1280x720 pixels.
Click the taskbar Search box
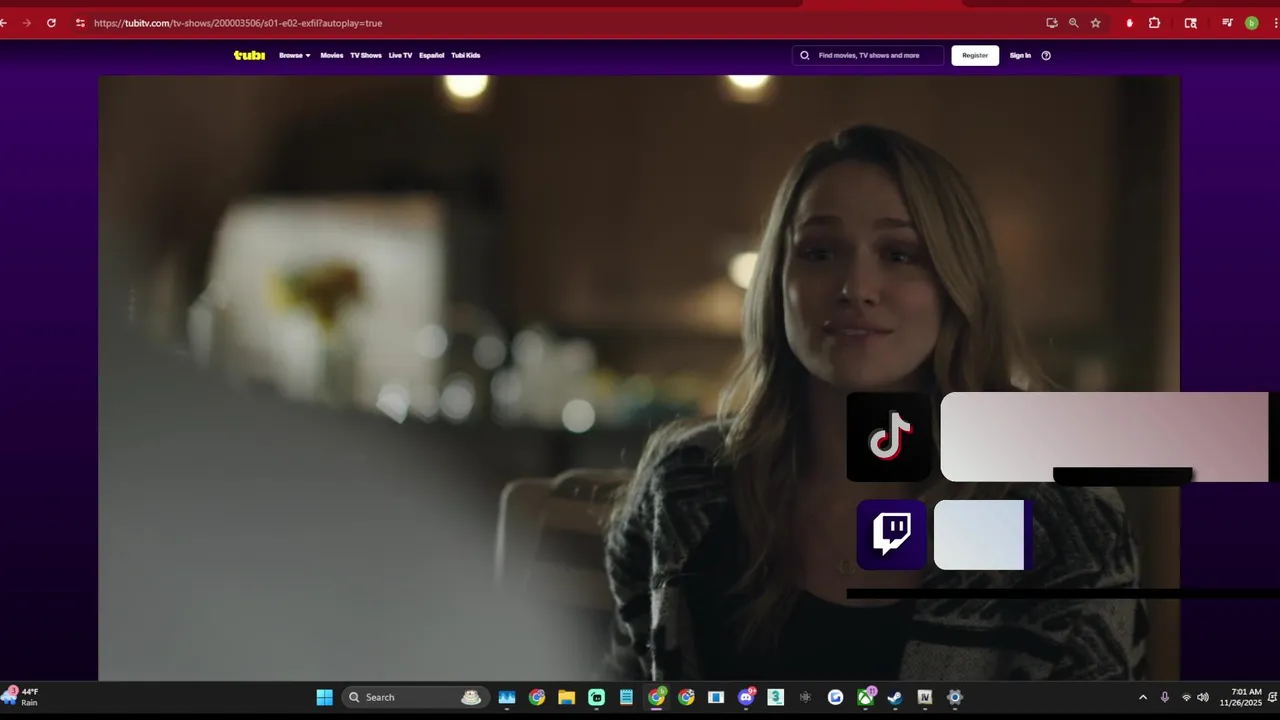(414, 697)
